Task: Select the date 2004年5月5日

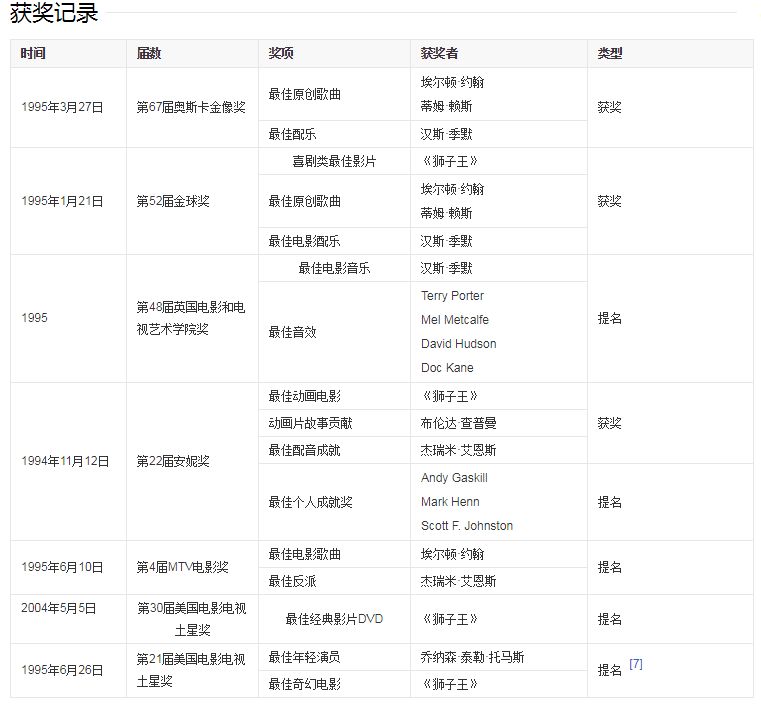Action: (x=59, y=608)
